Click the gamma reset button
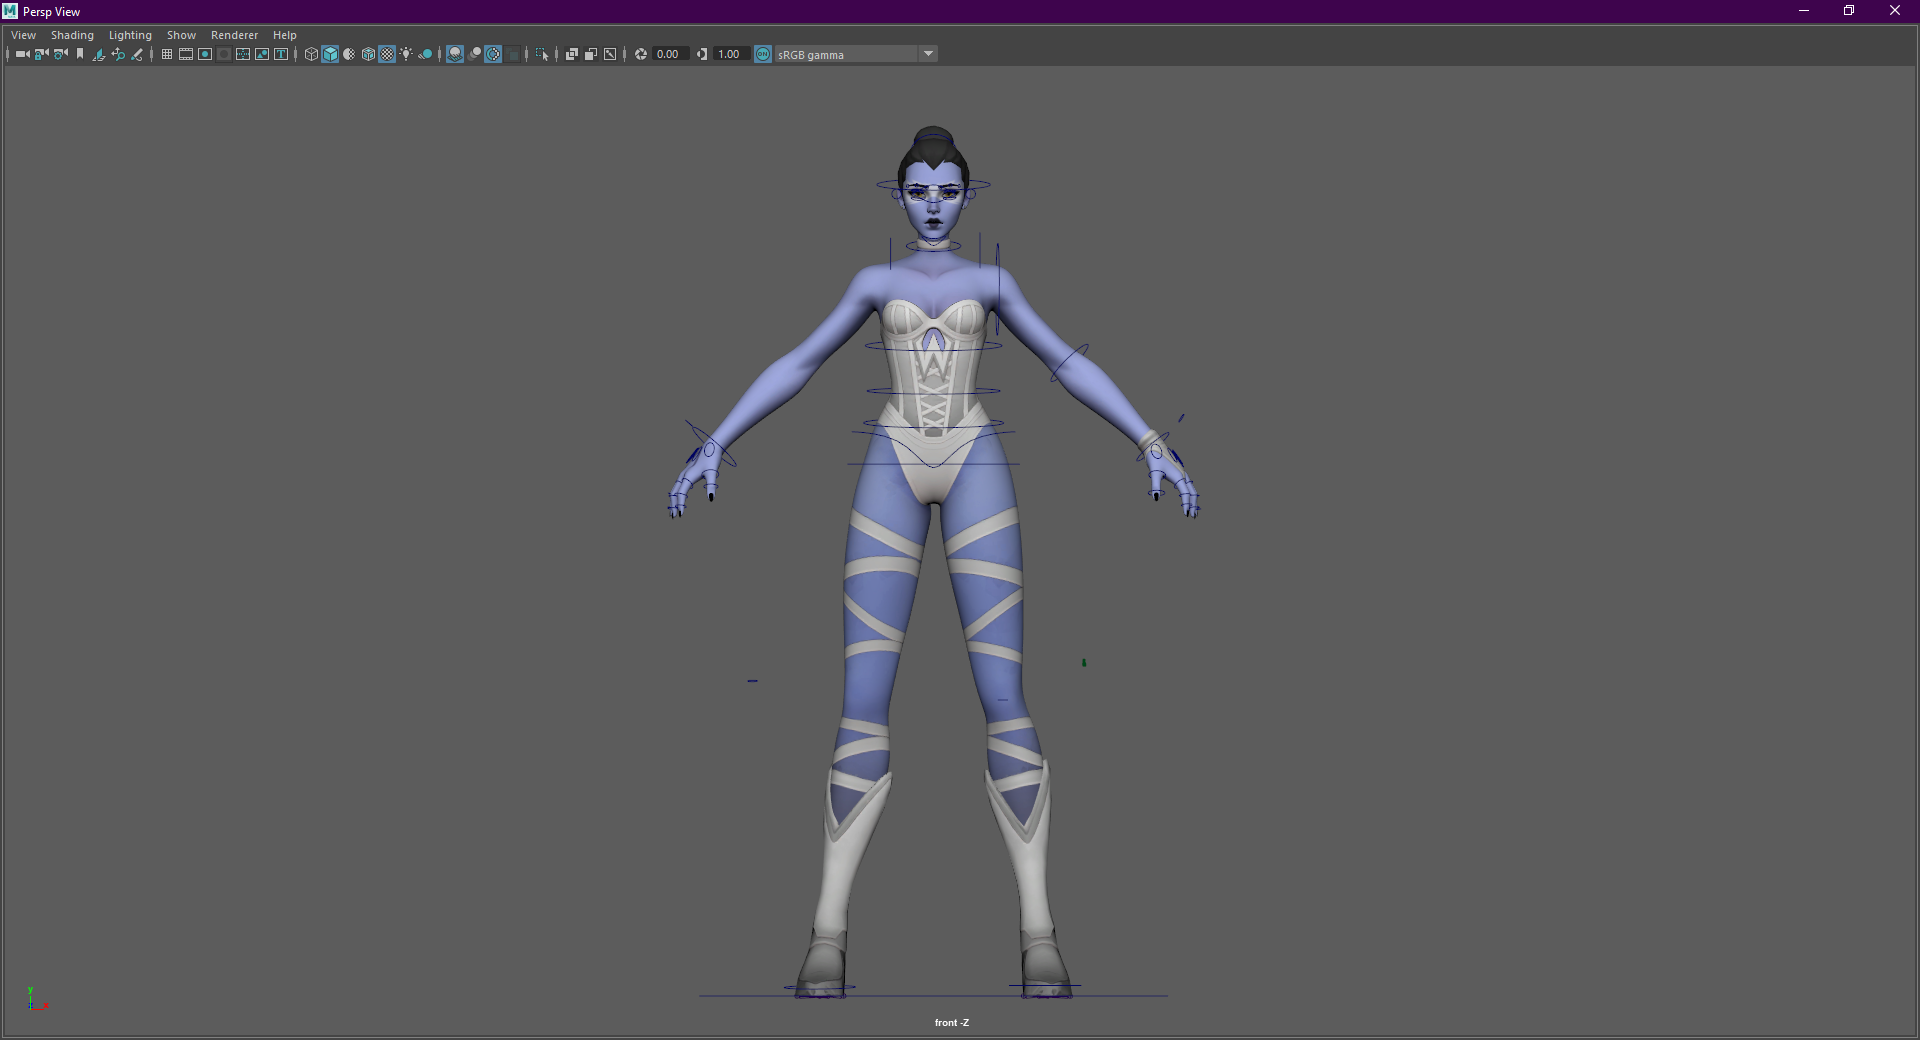The height and width of the screenshot is (1040, 1920). pos(702,54)
